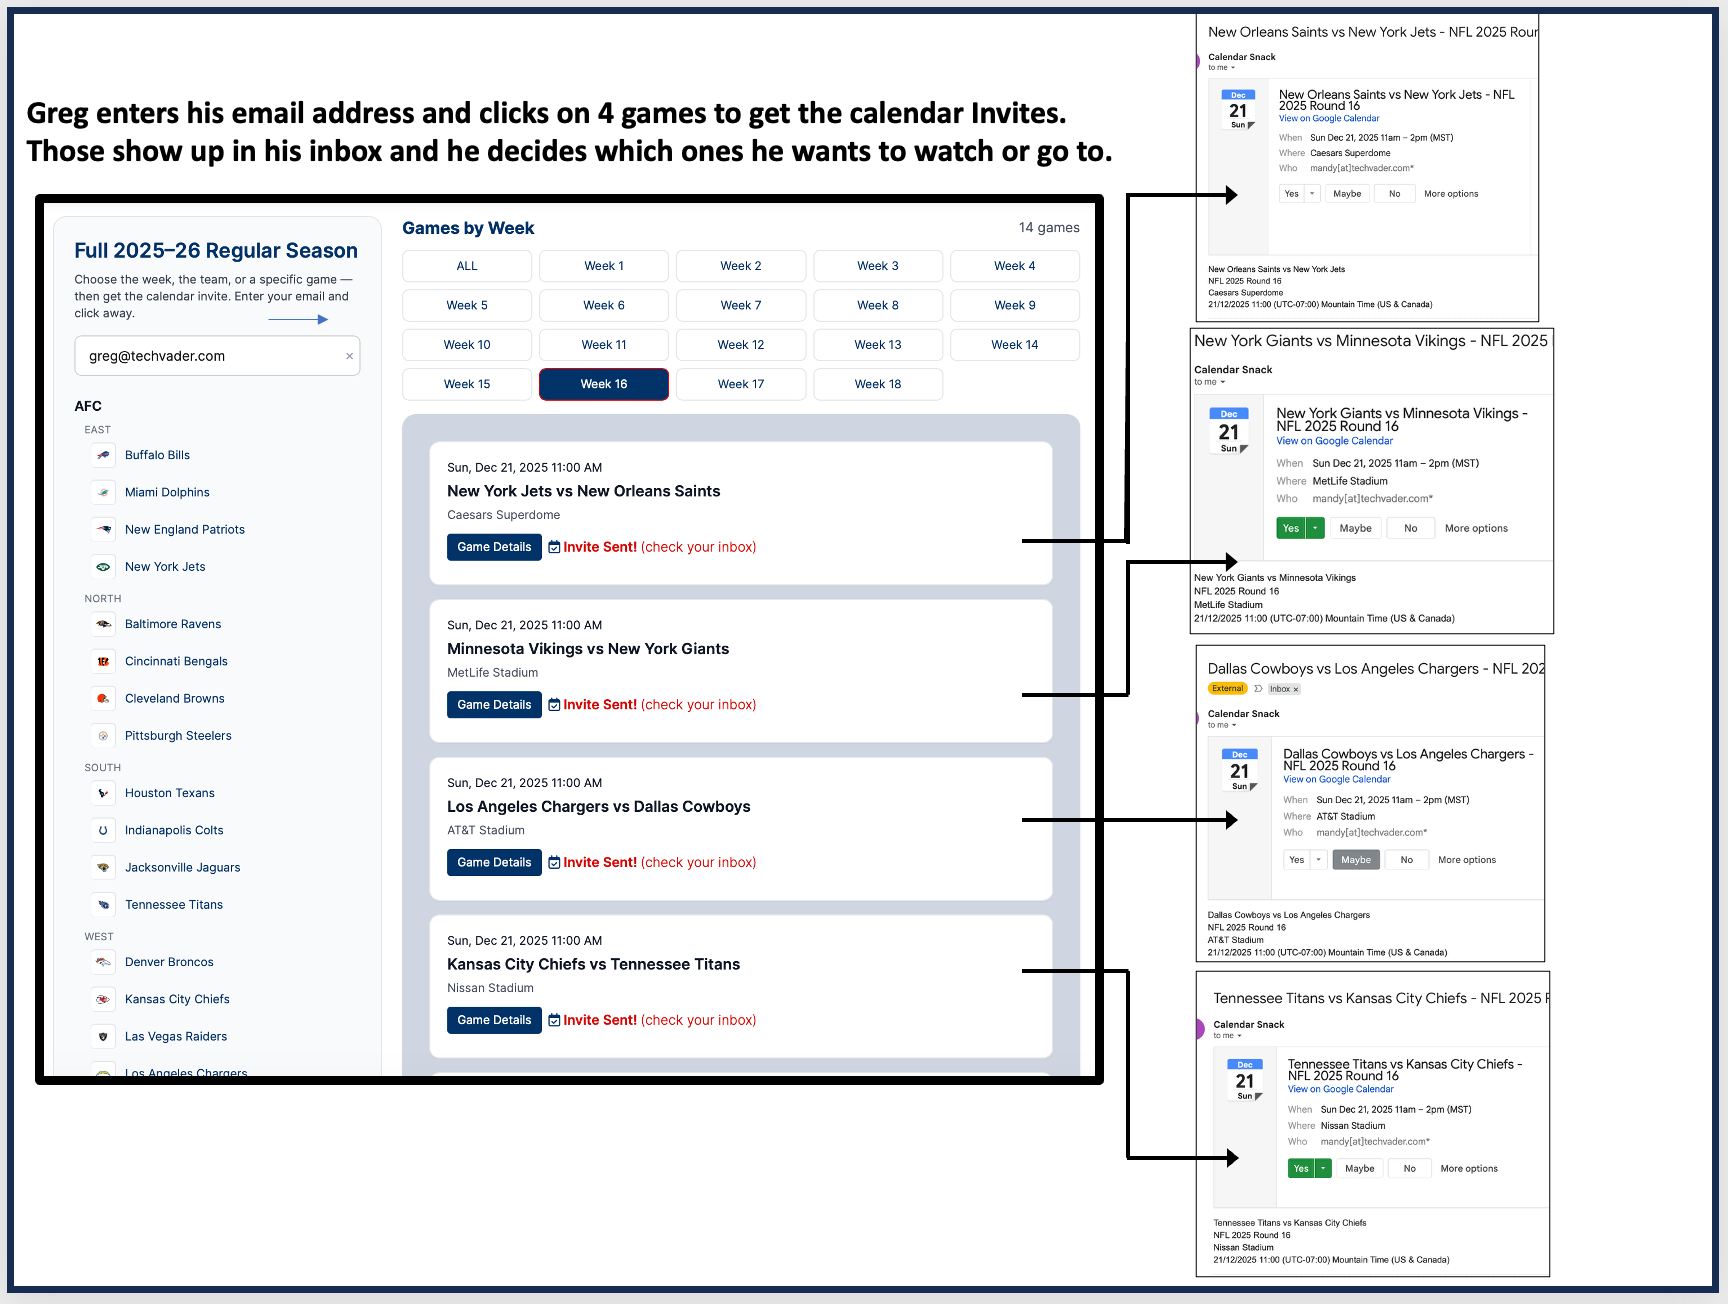Viewport: 1728px width, 1304px height.
Task: Click the Cleveland Browns logo icon
Action: point(103,698)
